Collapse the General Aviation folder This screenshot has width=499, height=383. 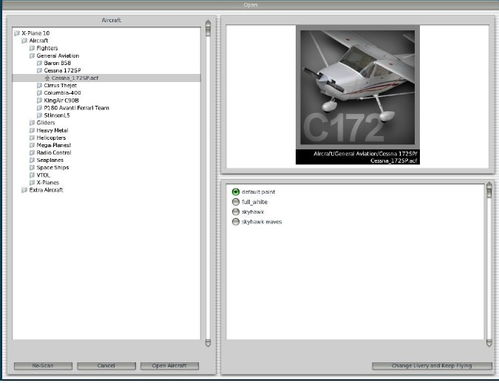click(32, 56)
